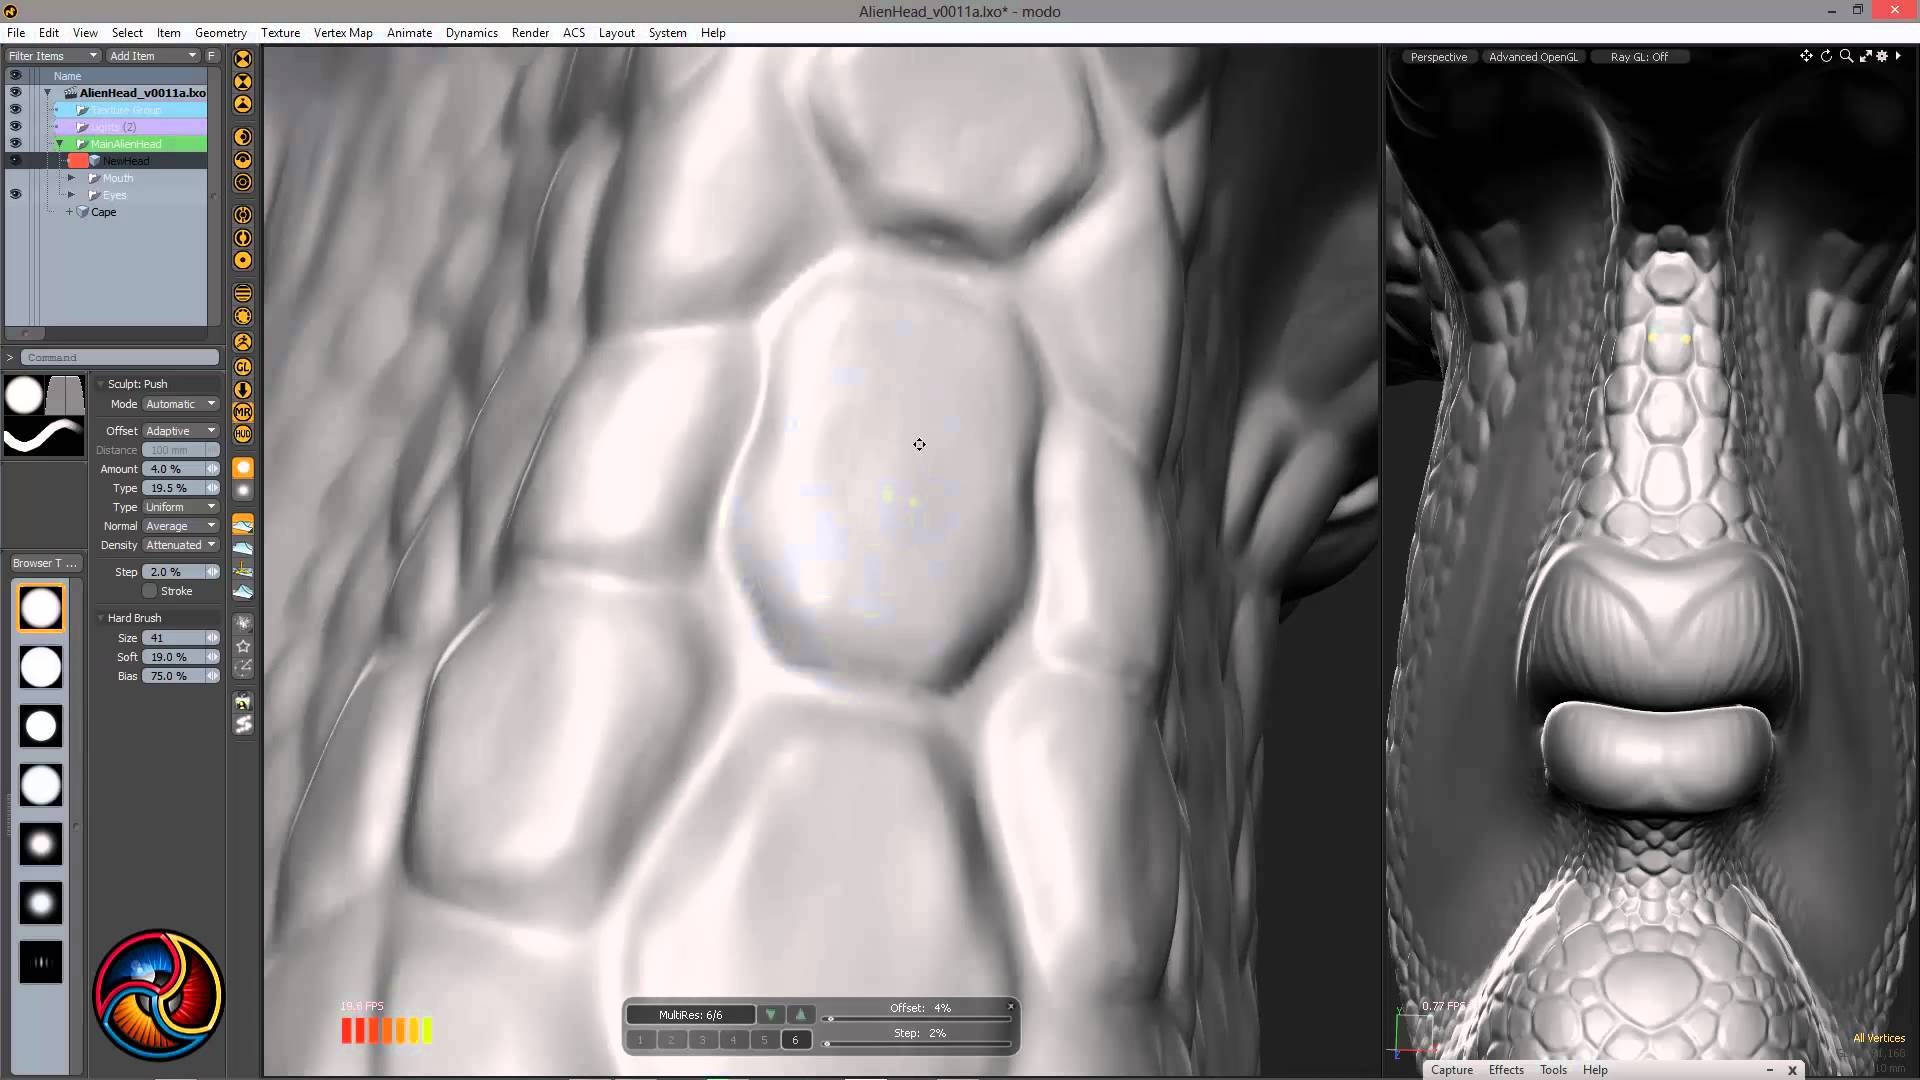Screen dimensions: 1920x1080
Task: Click the Command input field
Action: 119,357
